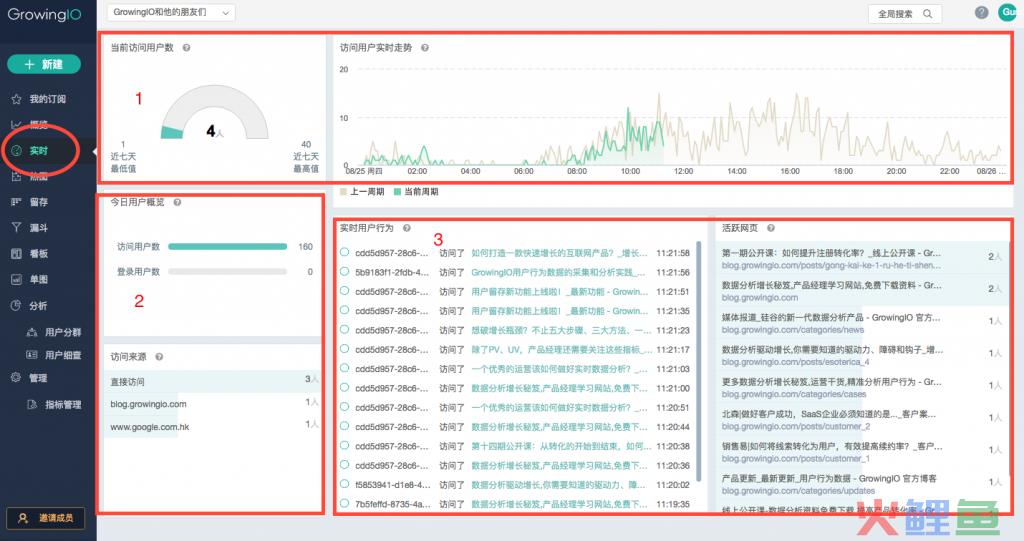The image size is (1024, 541).
Task: Open the blog.growingio.com/categories/cases page row
Action: coord(862,387)
